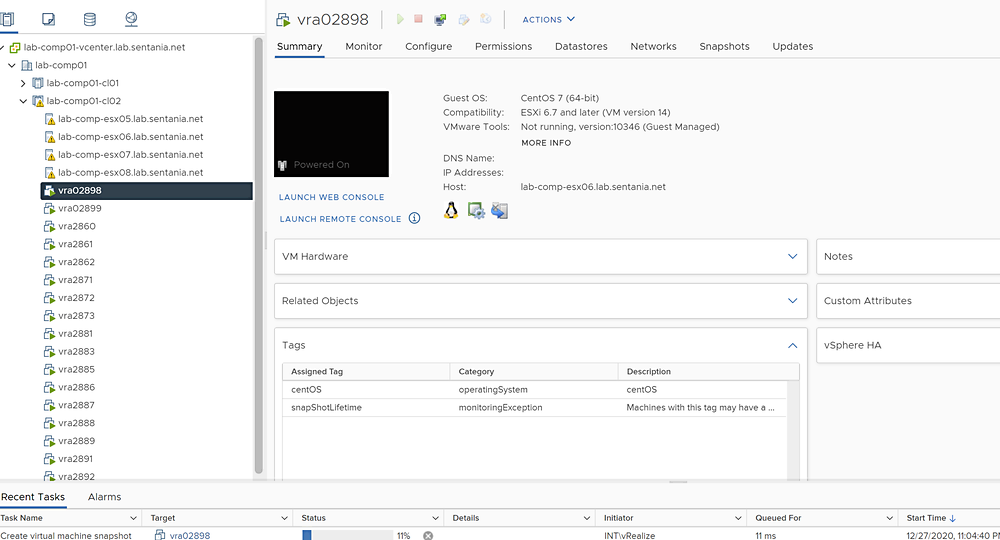Viewport: 1000px width, 540px height.
Task: Cancel the snapshot task with the X icon
Action: point(428,536)
